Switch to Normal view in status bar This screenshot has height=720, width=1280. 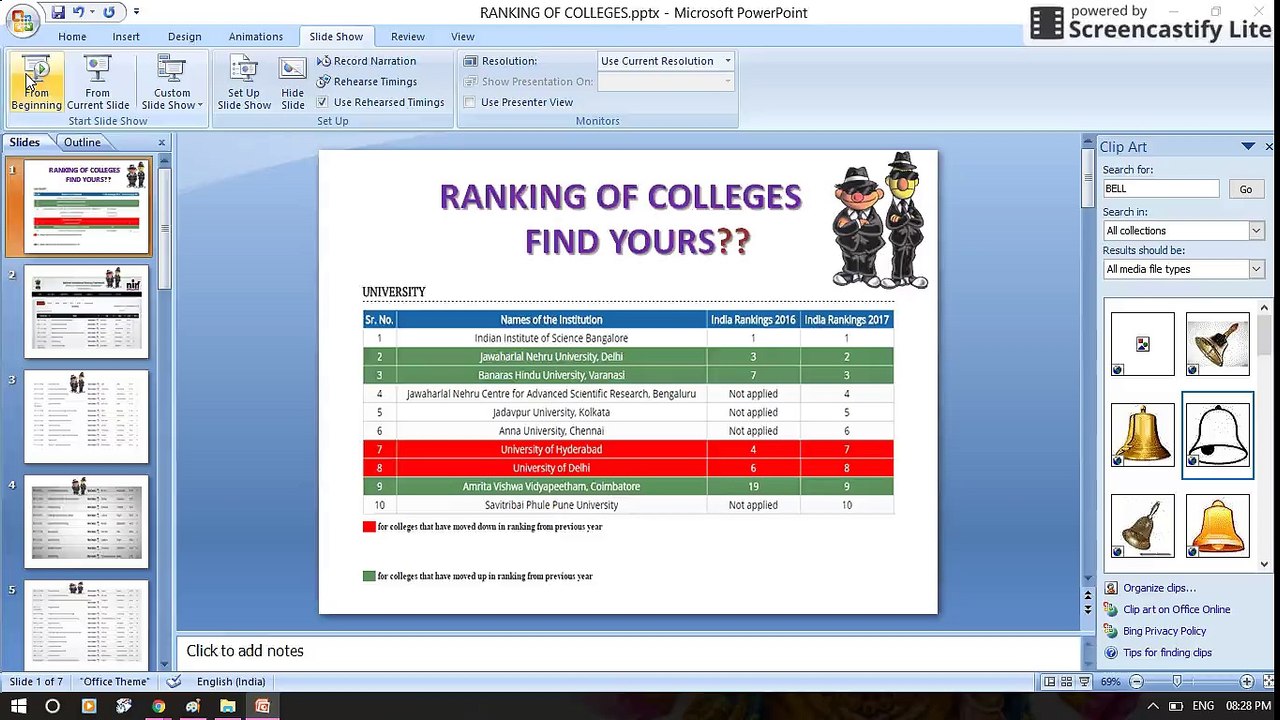click(1049, 681)
